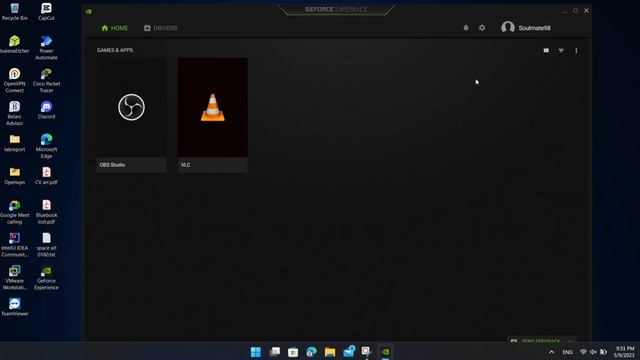640x360 pixels.
Task: Open Openvpn folder on desktop
Action: tap(15, 176)
